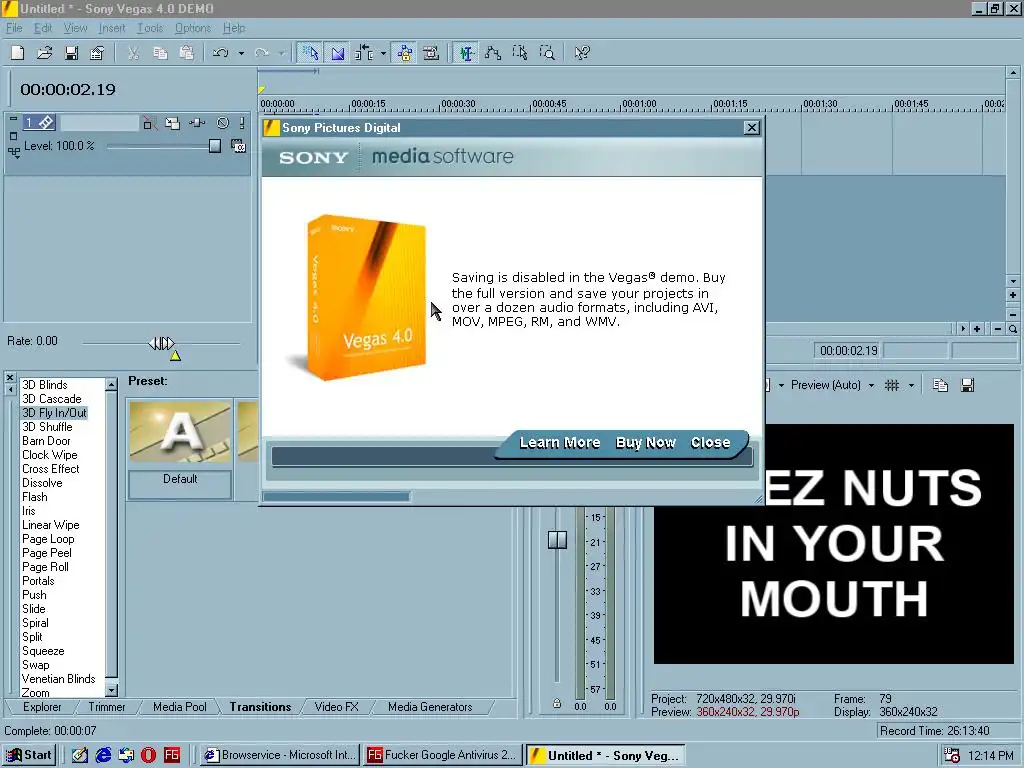Adjust the master volume fader

[557, 539]
